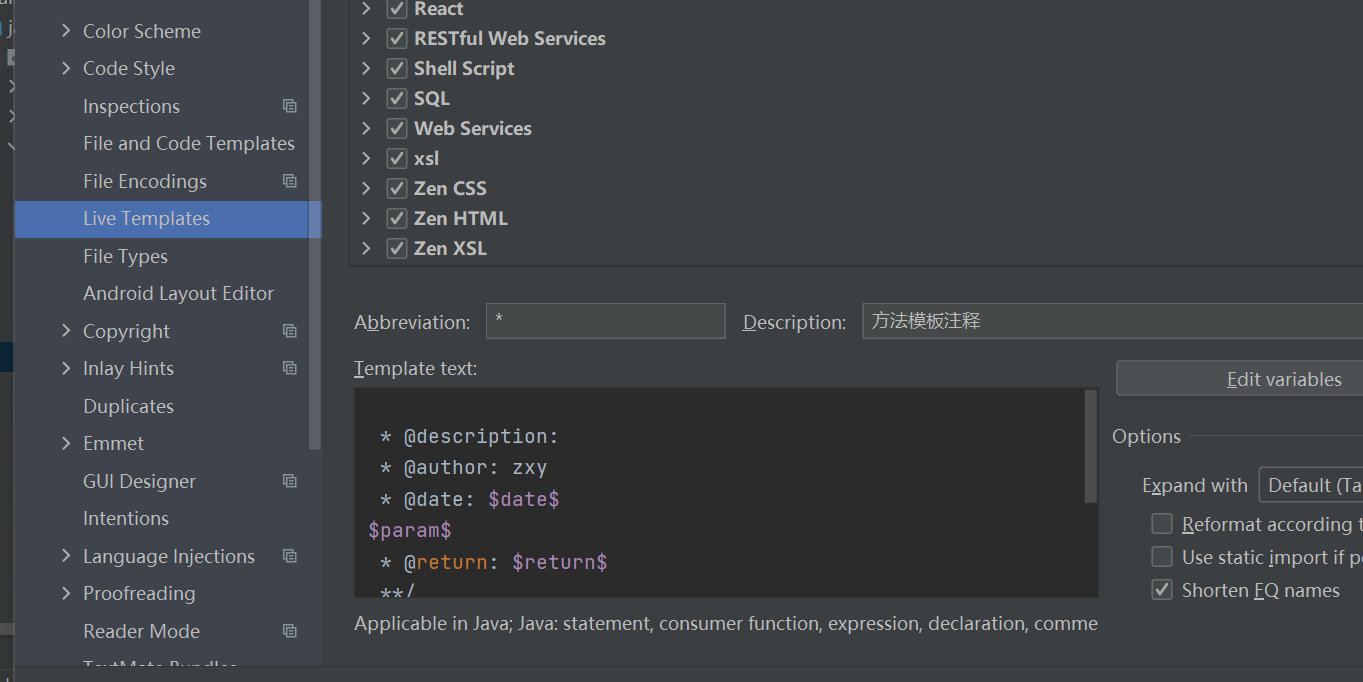Expand the Shell Script template group
1363x682 pixels.
coord(366,68)
